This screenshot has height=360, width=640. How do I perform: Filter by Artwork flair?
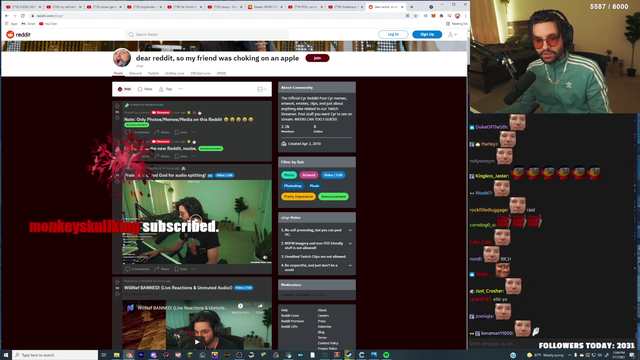point(309,175)
